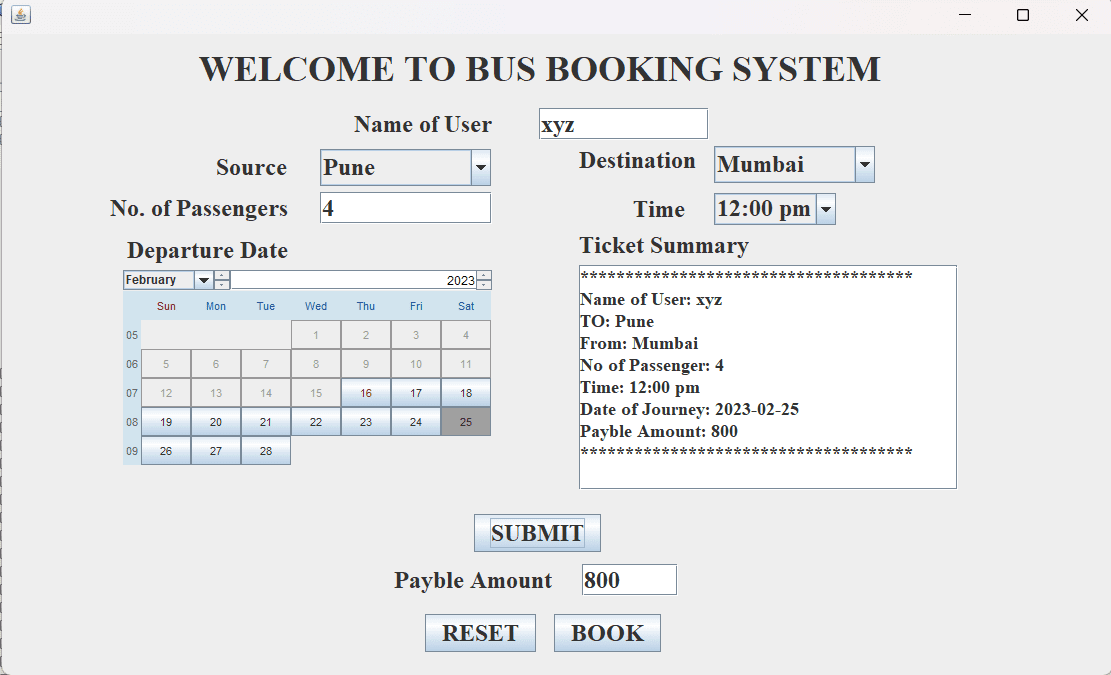Select February 16 on the calendar
The height and width of the screenshot is (675, 1111).
click(366, 393)
